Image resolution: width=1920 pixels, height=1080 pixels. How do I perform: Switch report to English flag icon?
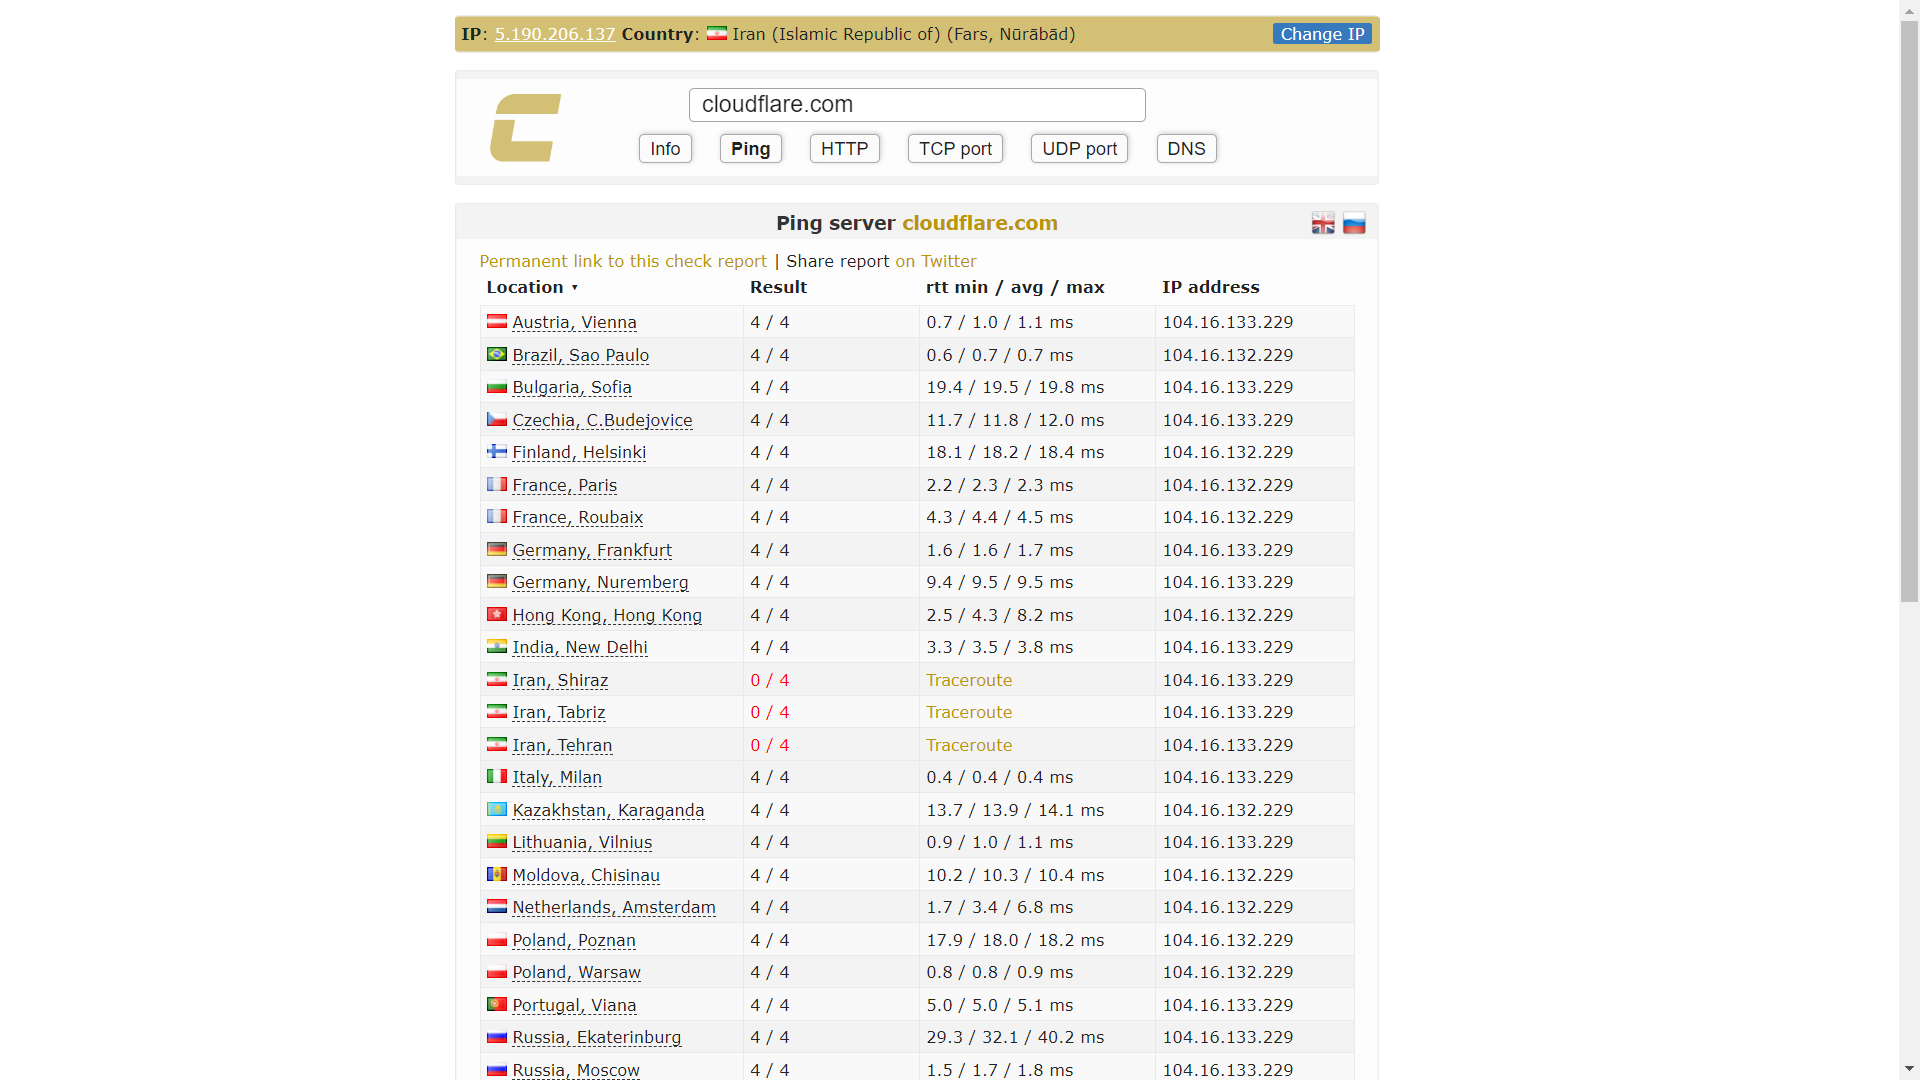point(1323,224)
